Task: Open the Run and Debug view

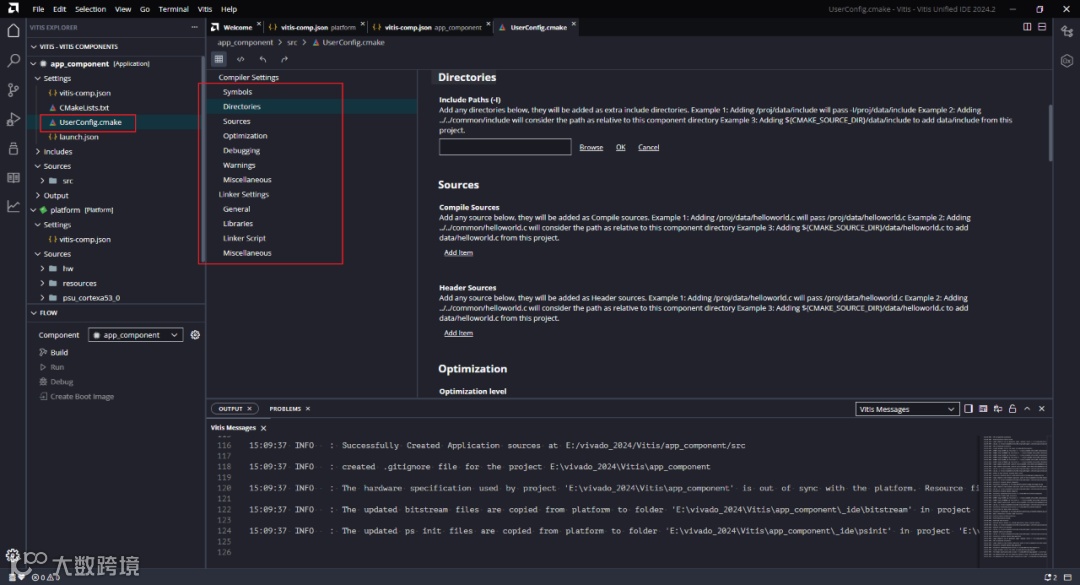Action: coord(13,119)
